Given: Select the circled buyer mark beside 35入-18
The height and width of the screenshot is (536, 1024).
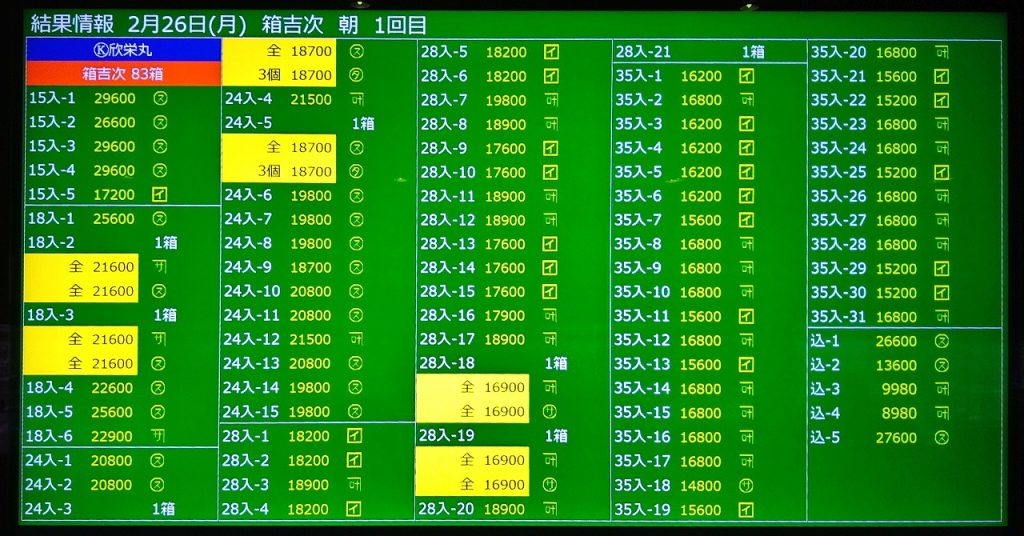Looking at the screenshot, I should pyautogui.click(x=745, y=486).
